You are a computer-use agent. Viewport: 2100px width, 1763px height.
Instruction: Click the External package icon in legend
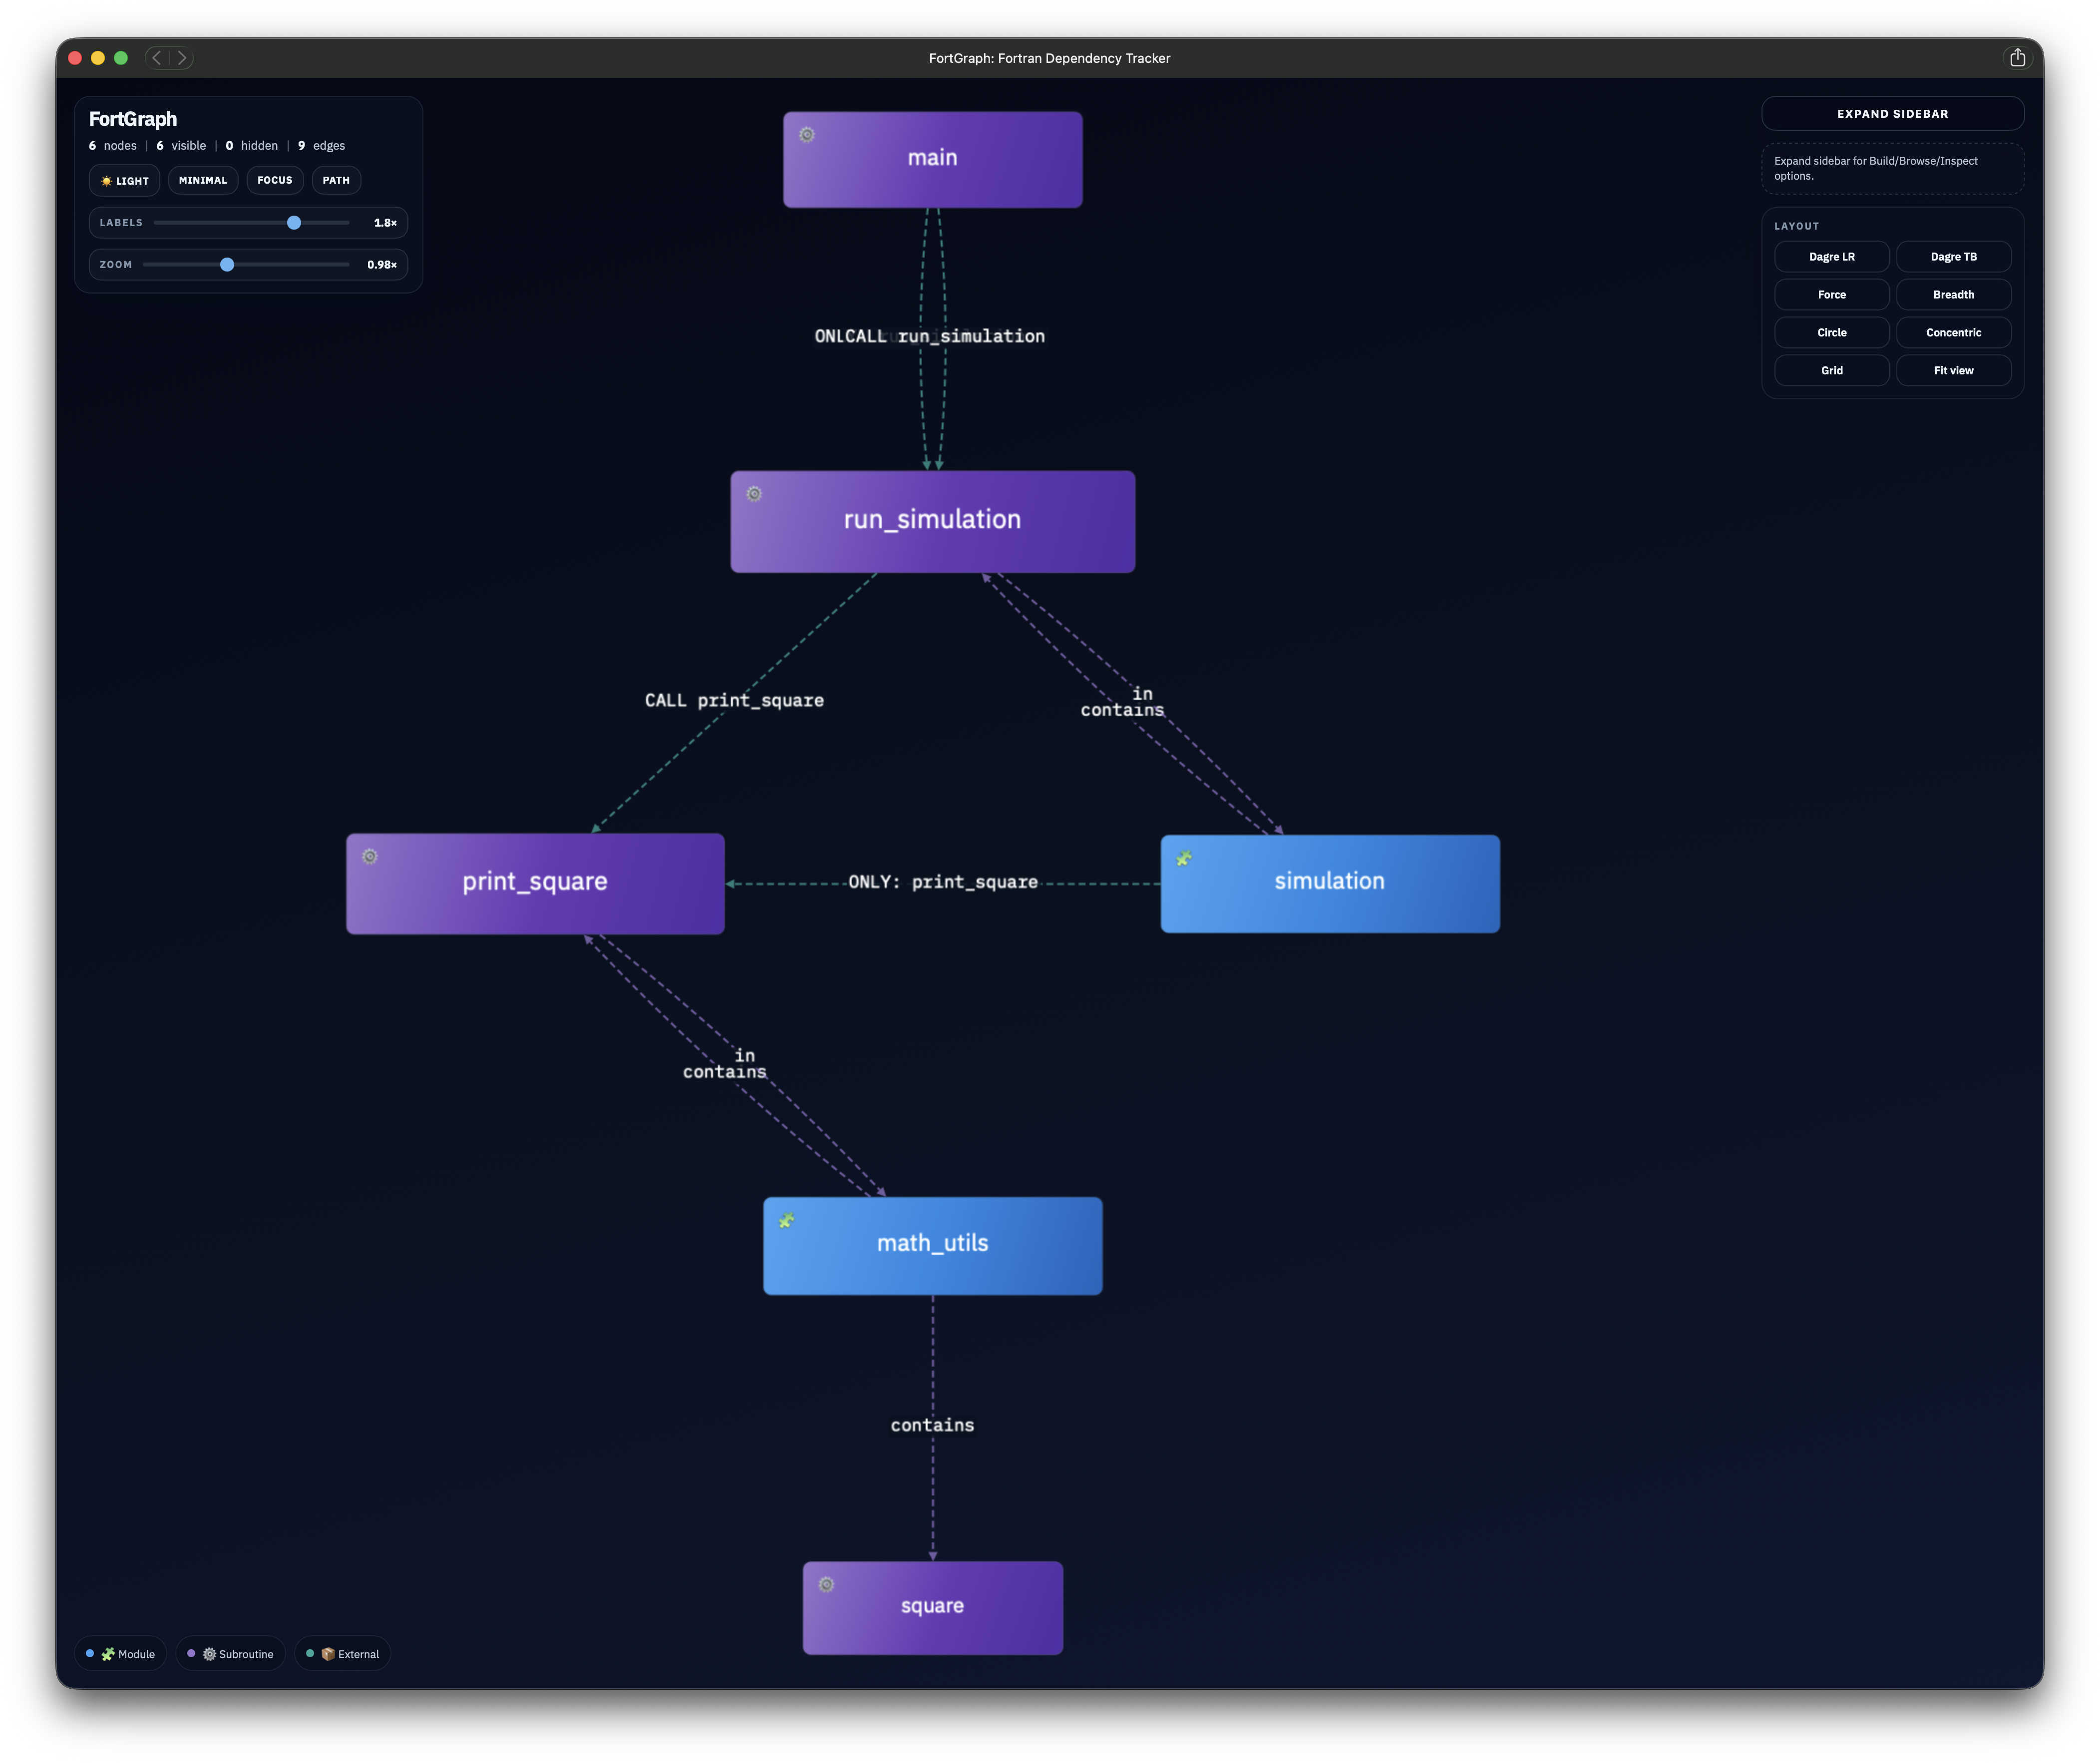[328, 1654]
